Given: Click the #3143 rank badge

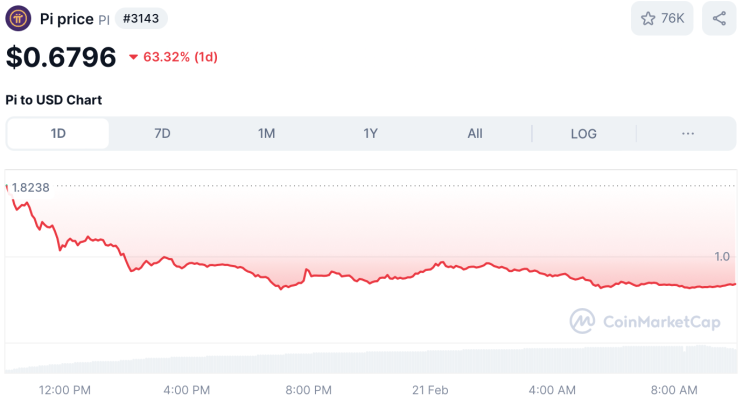Looking at the screenshot, I should coord(141,18).
